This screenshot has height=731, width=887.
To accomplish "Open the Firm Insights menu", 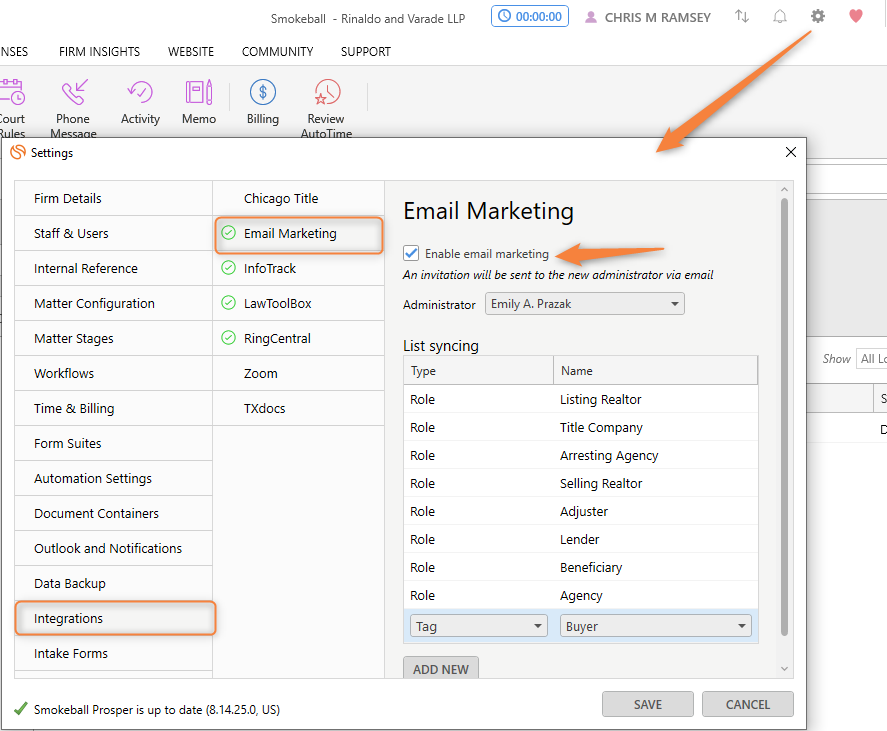I will click(100, 51).
